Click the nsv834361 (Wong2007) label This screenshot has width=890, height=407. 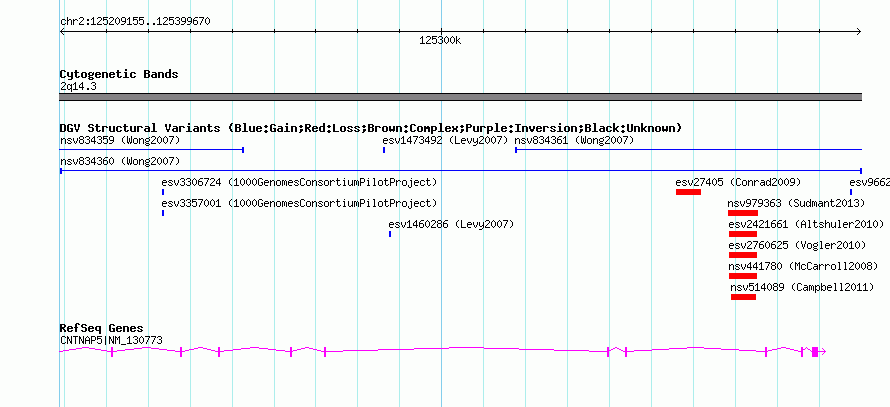pyautogui.click(x=574, y=140)
